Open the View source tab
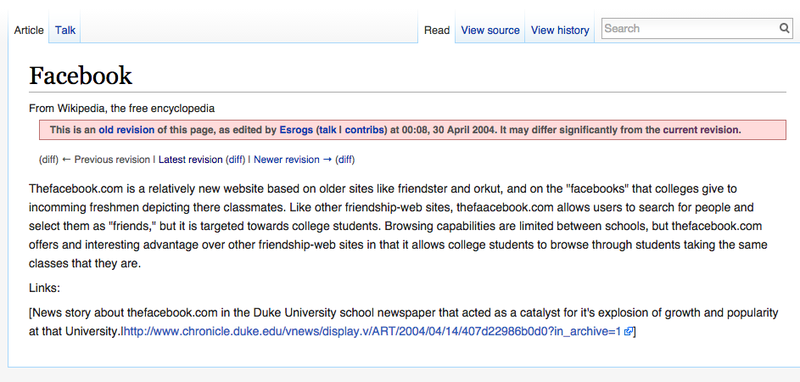The height and width of the screenshot is (382, 800). (490, 30)
